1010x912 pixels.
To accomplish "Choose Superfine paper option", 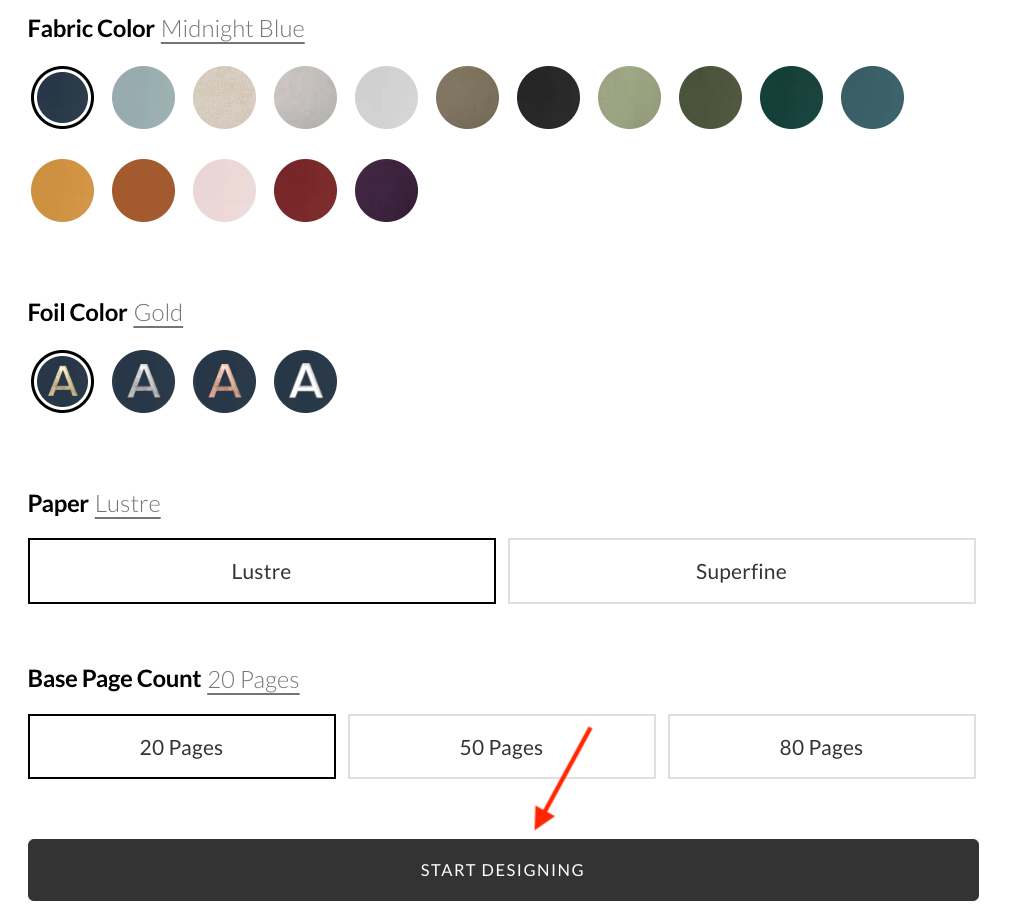I will coord(741,572).
